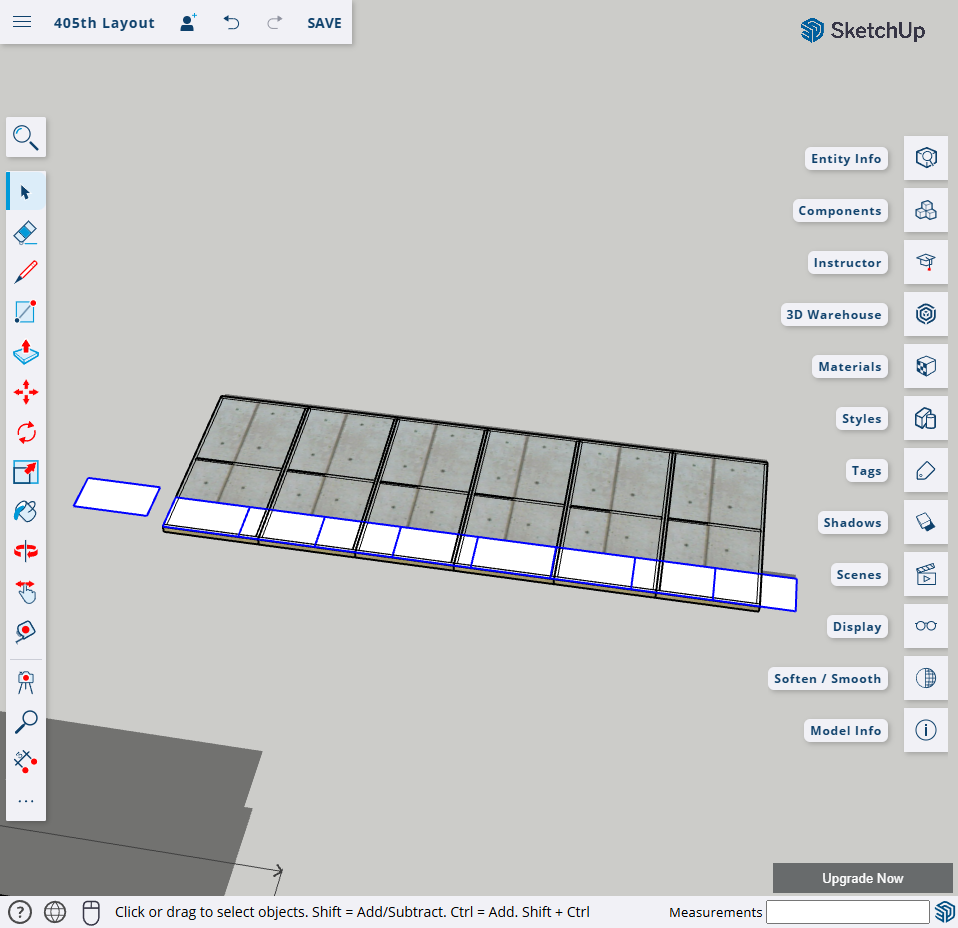Open the Components panel icon
The width and height of the screenshot is (958, 928).
pyautogui.click(x=926, y=210)
